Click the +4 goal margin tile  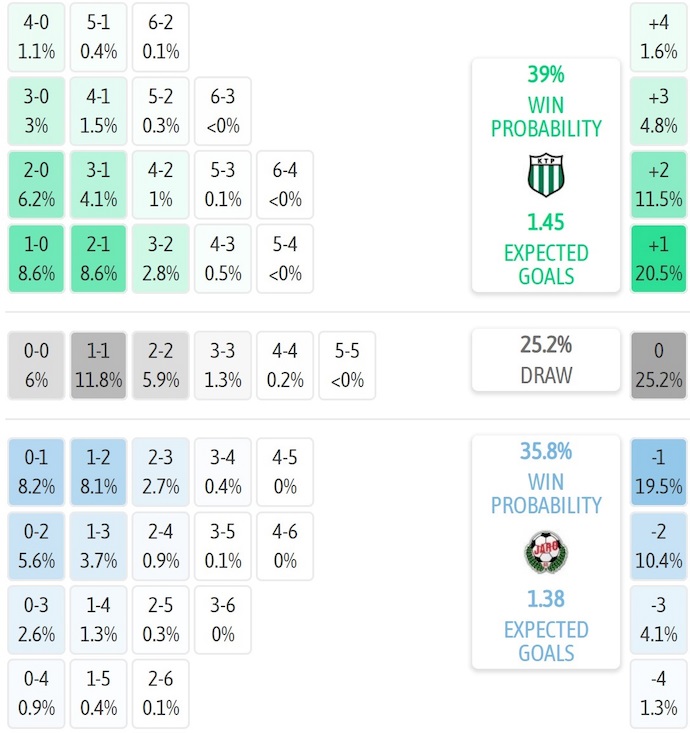(x=659, y=35)
